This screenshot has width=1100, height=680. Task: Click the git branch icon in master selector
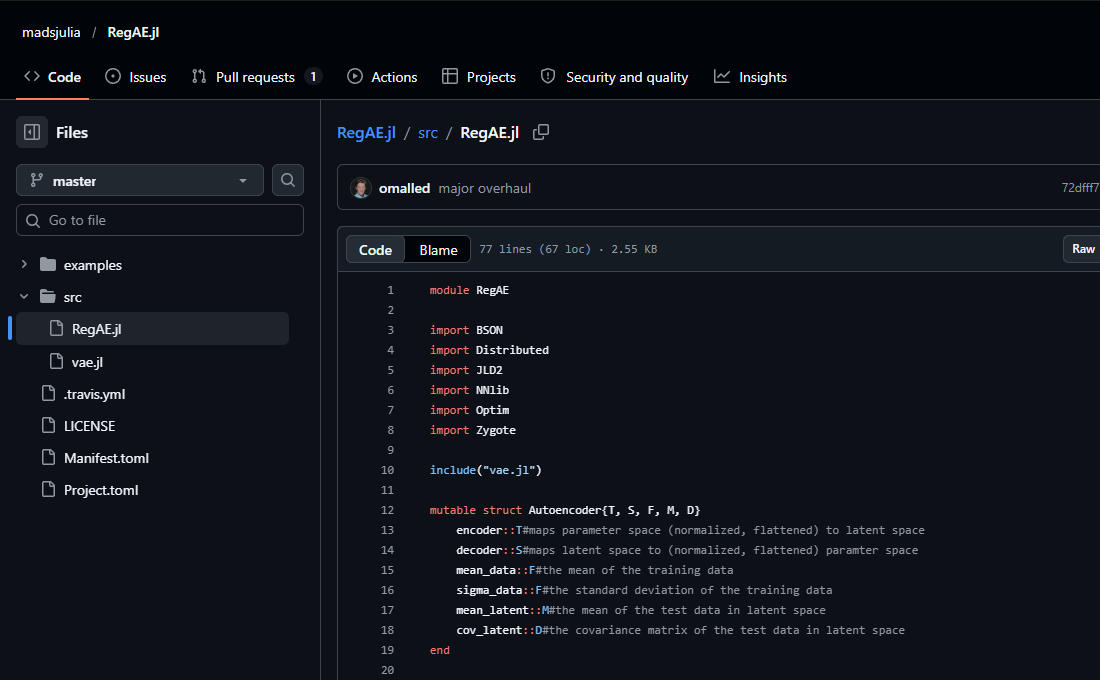(x=36, y=180)
